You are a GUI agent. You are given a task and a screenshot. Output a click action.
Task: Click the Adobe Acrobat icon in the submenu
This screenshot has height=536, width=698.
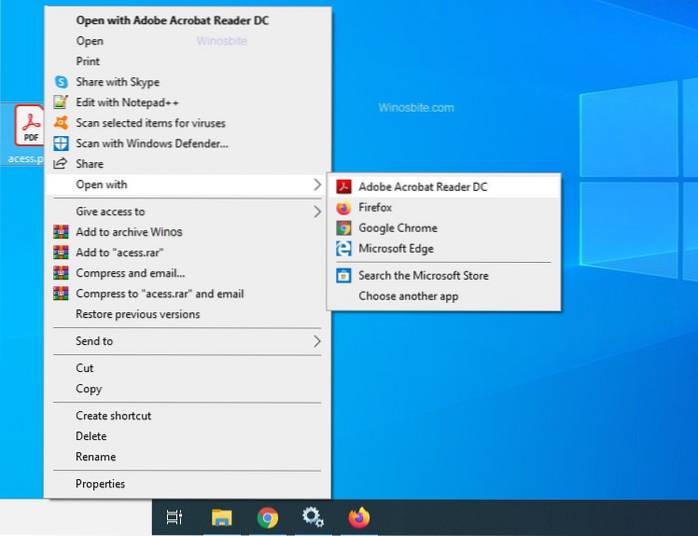point(343,187)
